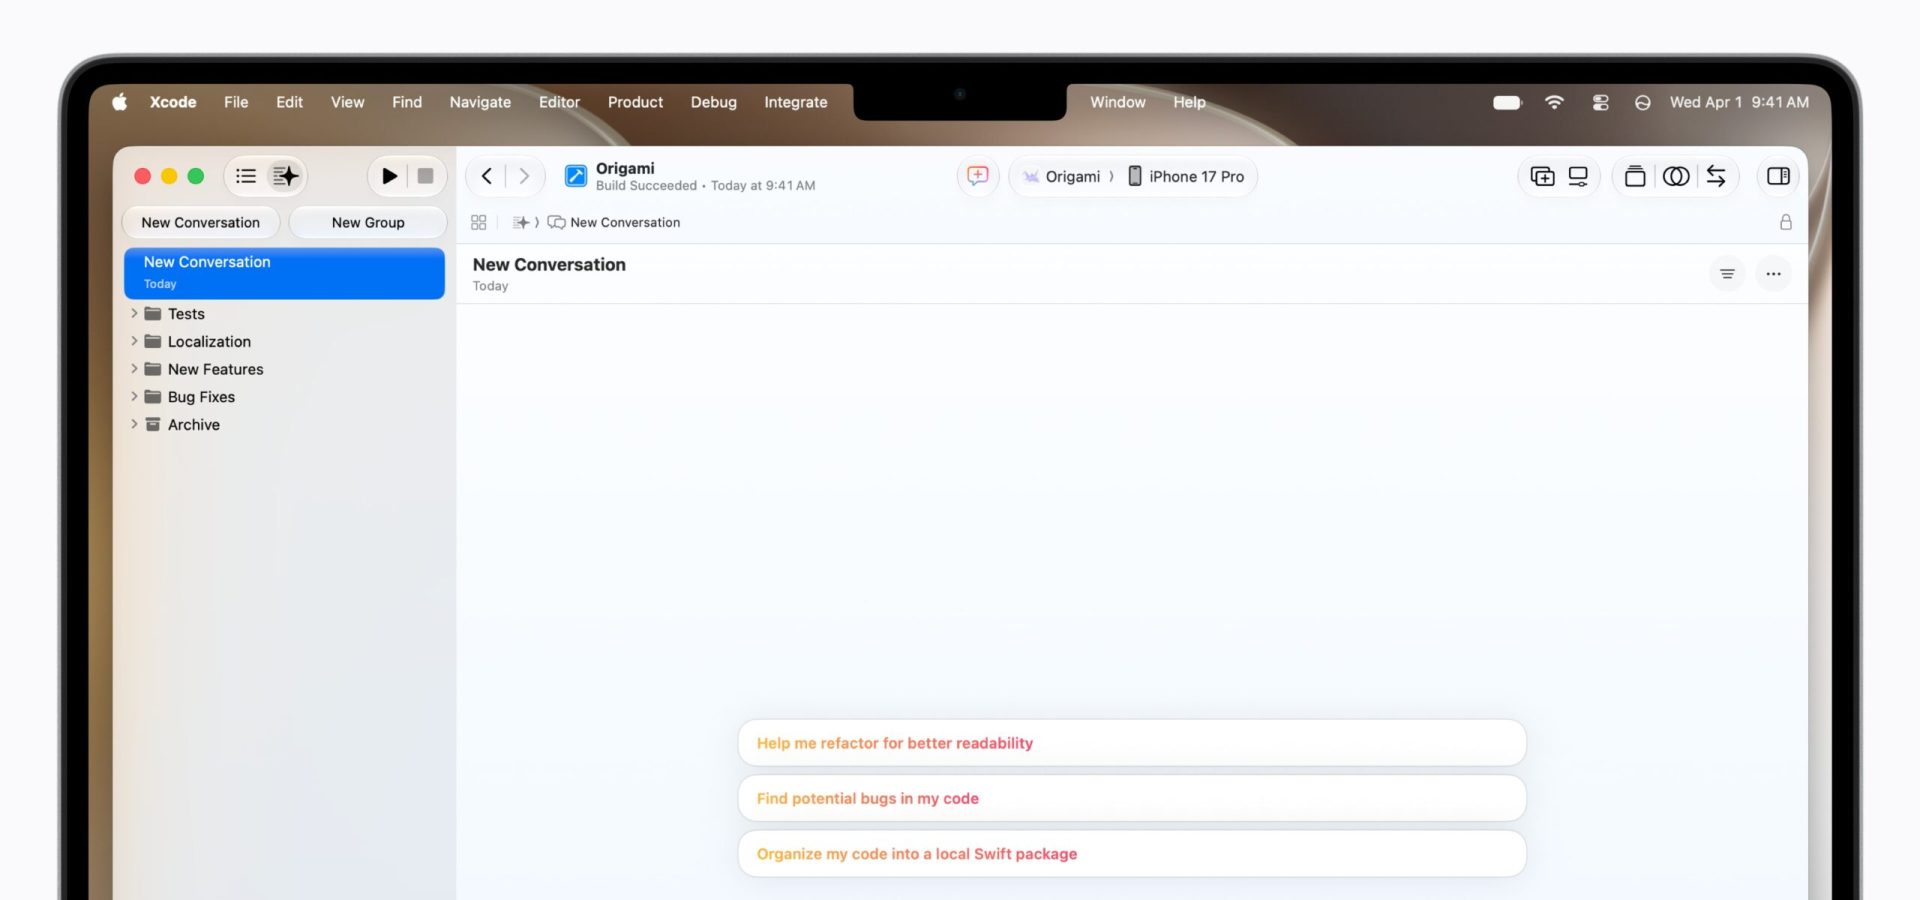
Task: Choose Organize my code into local Swift package
Action: 1132,854
